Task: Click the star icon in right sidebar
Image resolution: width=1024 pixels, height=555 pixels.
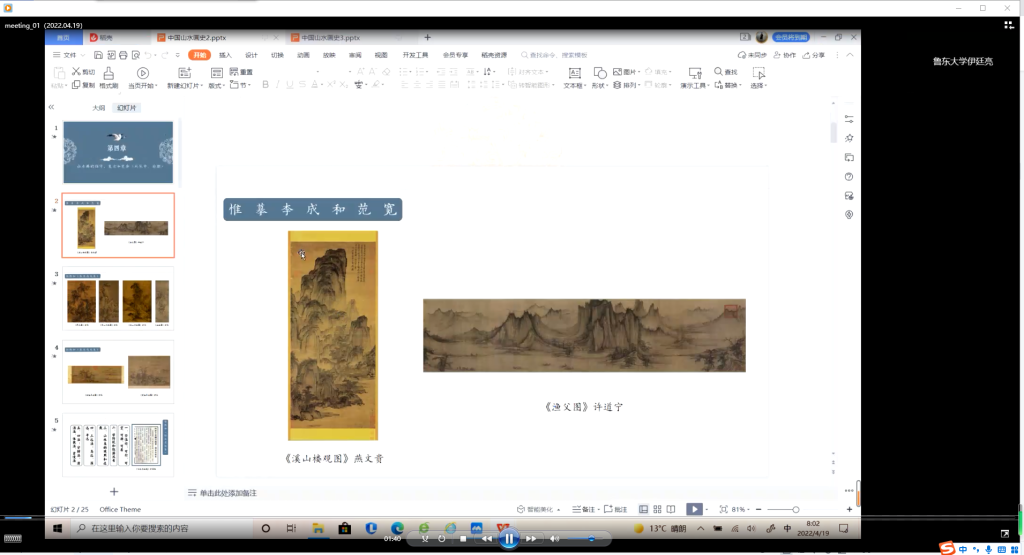Action: tap(849, 138)
